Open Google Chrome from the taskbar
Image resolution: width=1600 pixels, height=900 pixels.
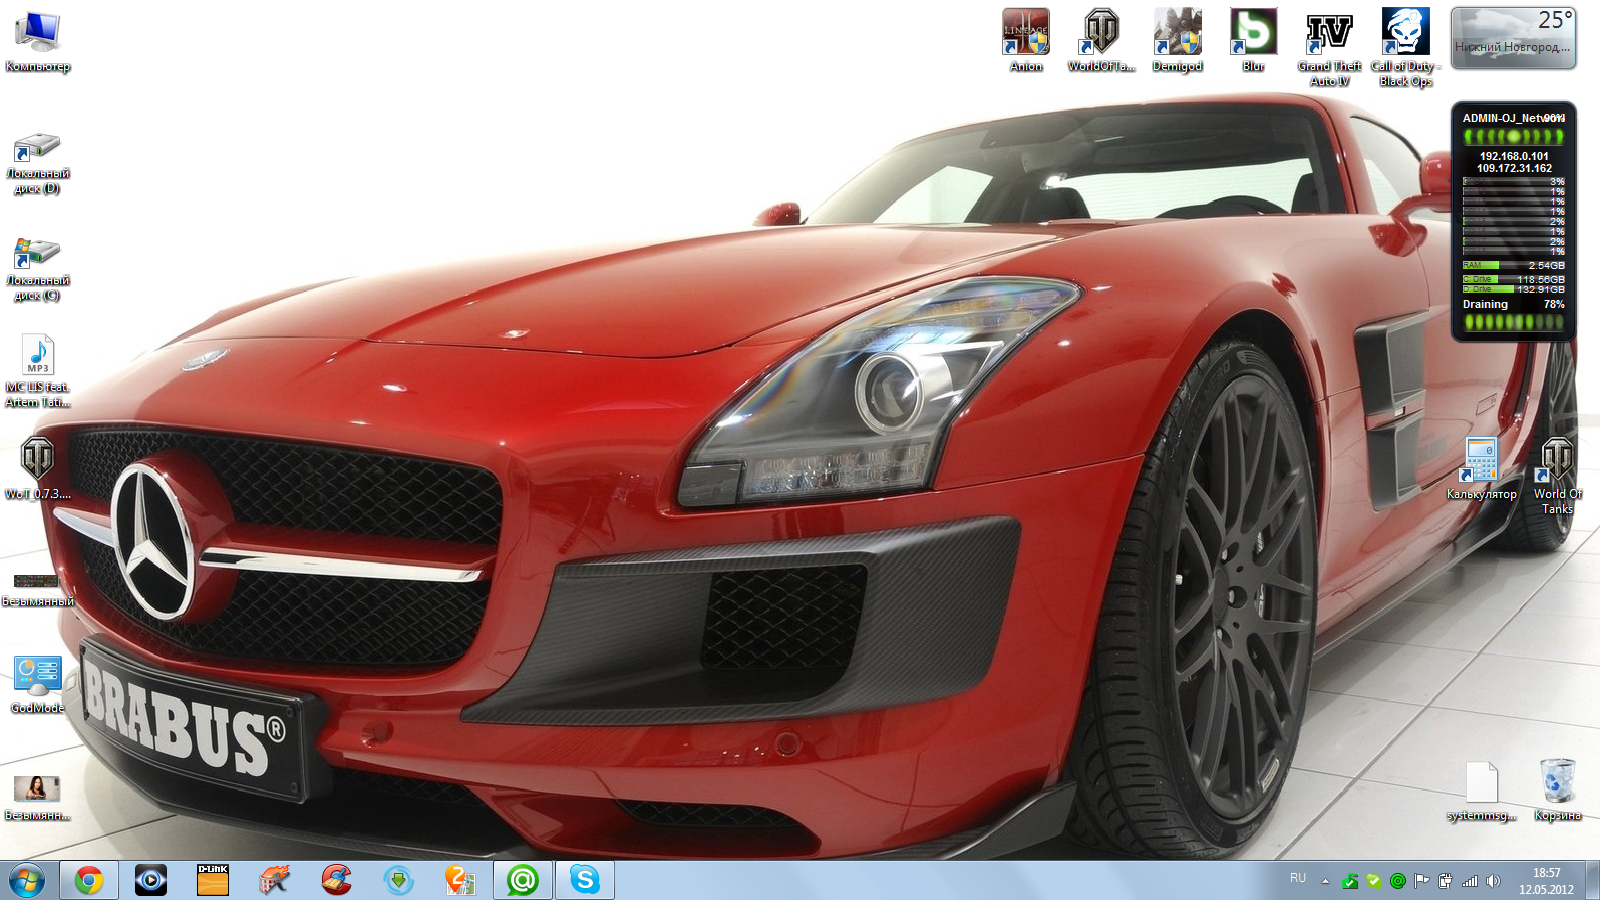coord(89,880)
